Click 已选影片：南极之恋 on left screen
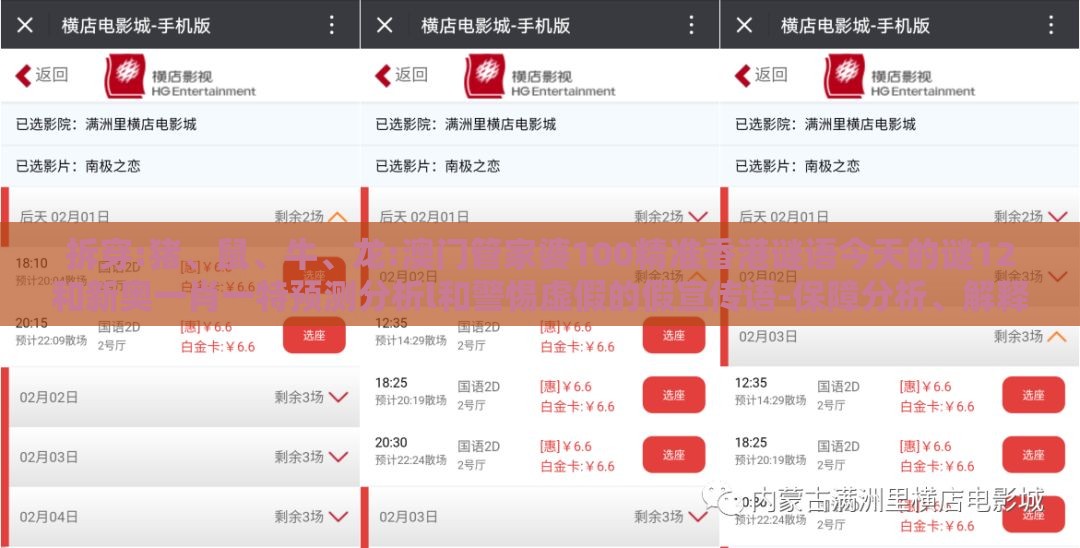Viewport: 1080px width, 548px height. pyautogui.click(x=78, y=166)
